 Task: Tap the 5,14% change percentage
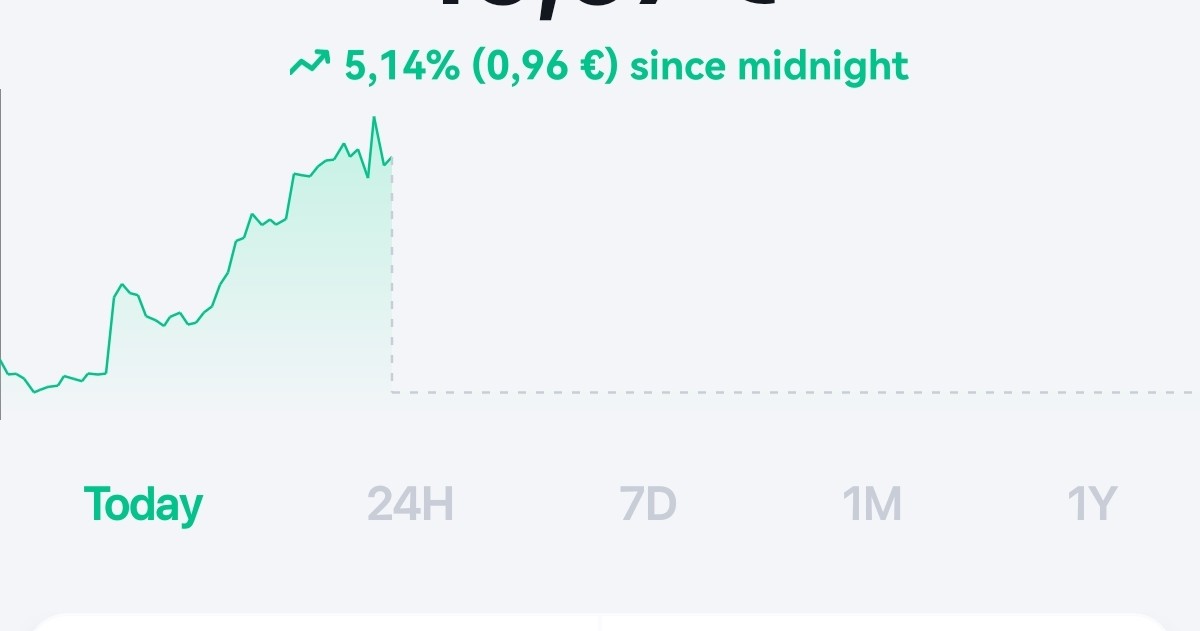[x=402, y=66]
